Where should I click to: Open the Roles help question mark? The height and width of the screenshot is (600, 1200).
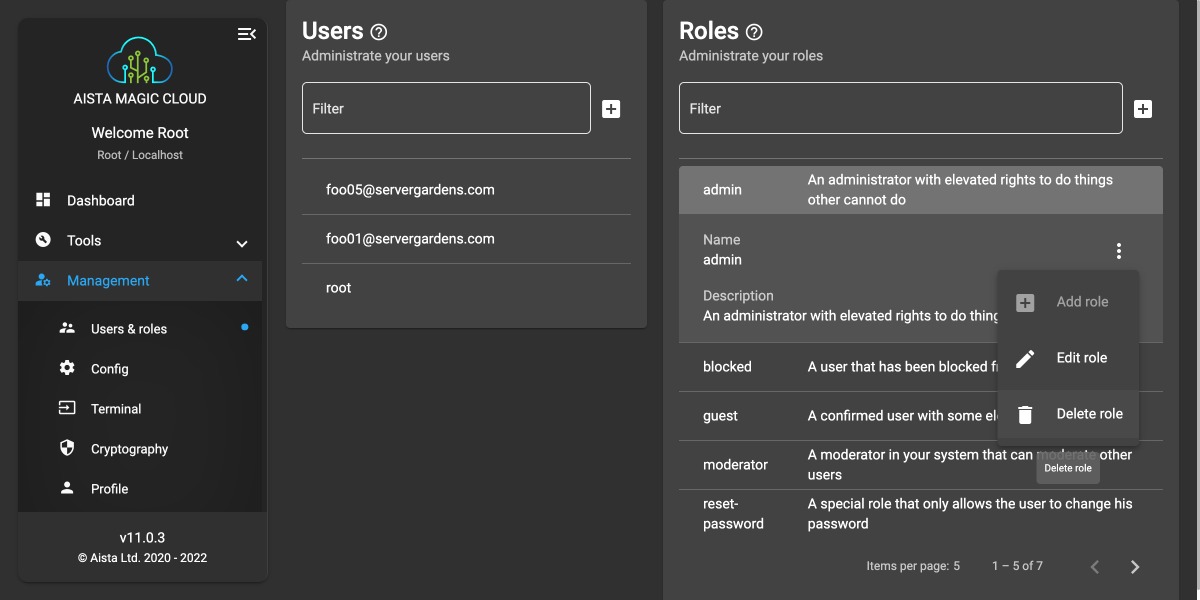(754, 32)
